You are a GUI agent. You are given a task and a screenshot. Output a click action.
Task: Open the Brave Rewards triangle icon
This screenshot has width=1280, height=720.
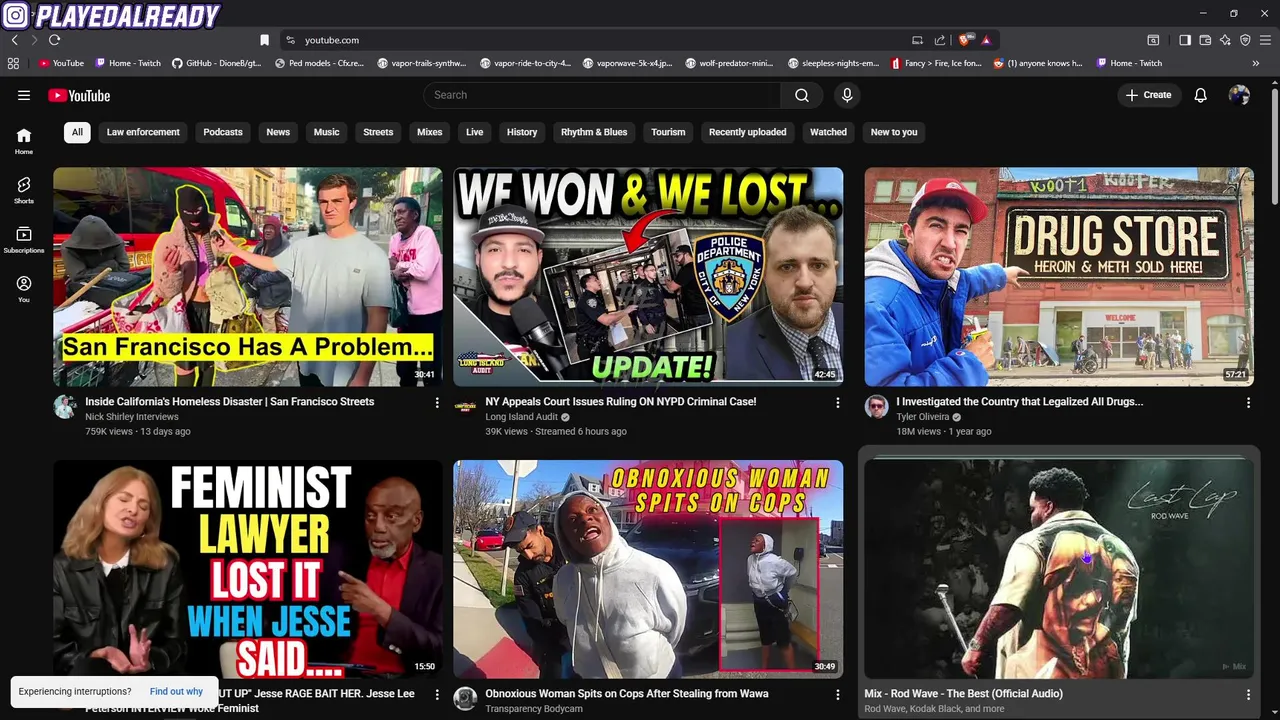(x=986, y=40)
